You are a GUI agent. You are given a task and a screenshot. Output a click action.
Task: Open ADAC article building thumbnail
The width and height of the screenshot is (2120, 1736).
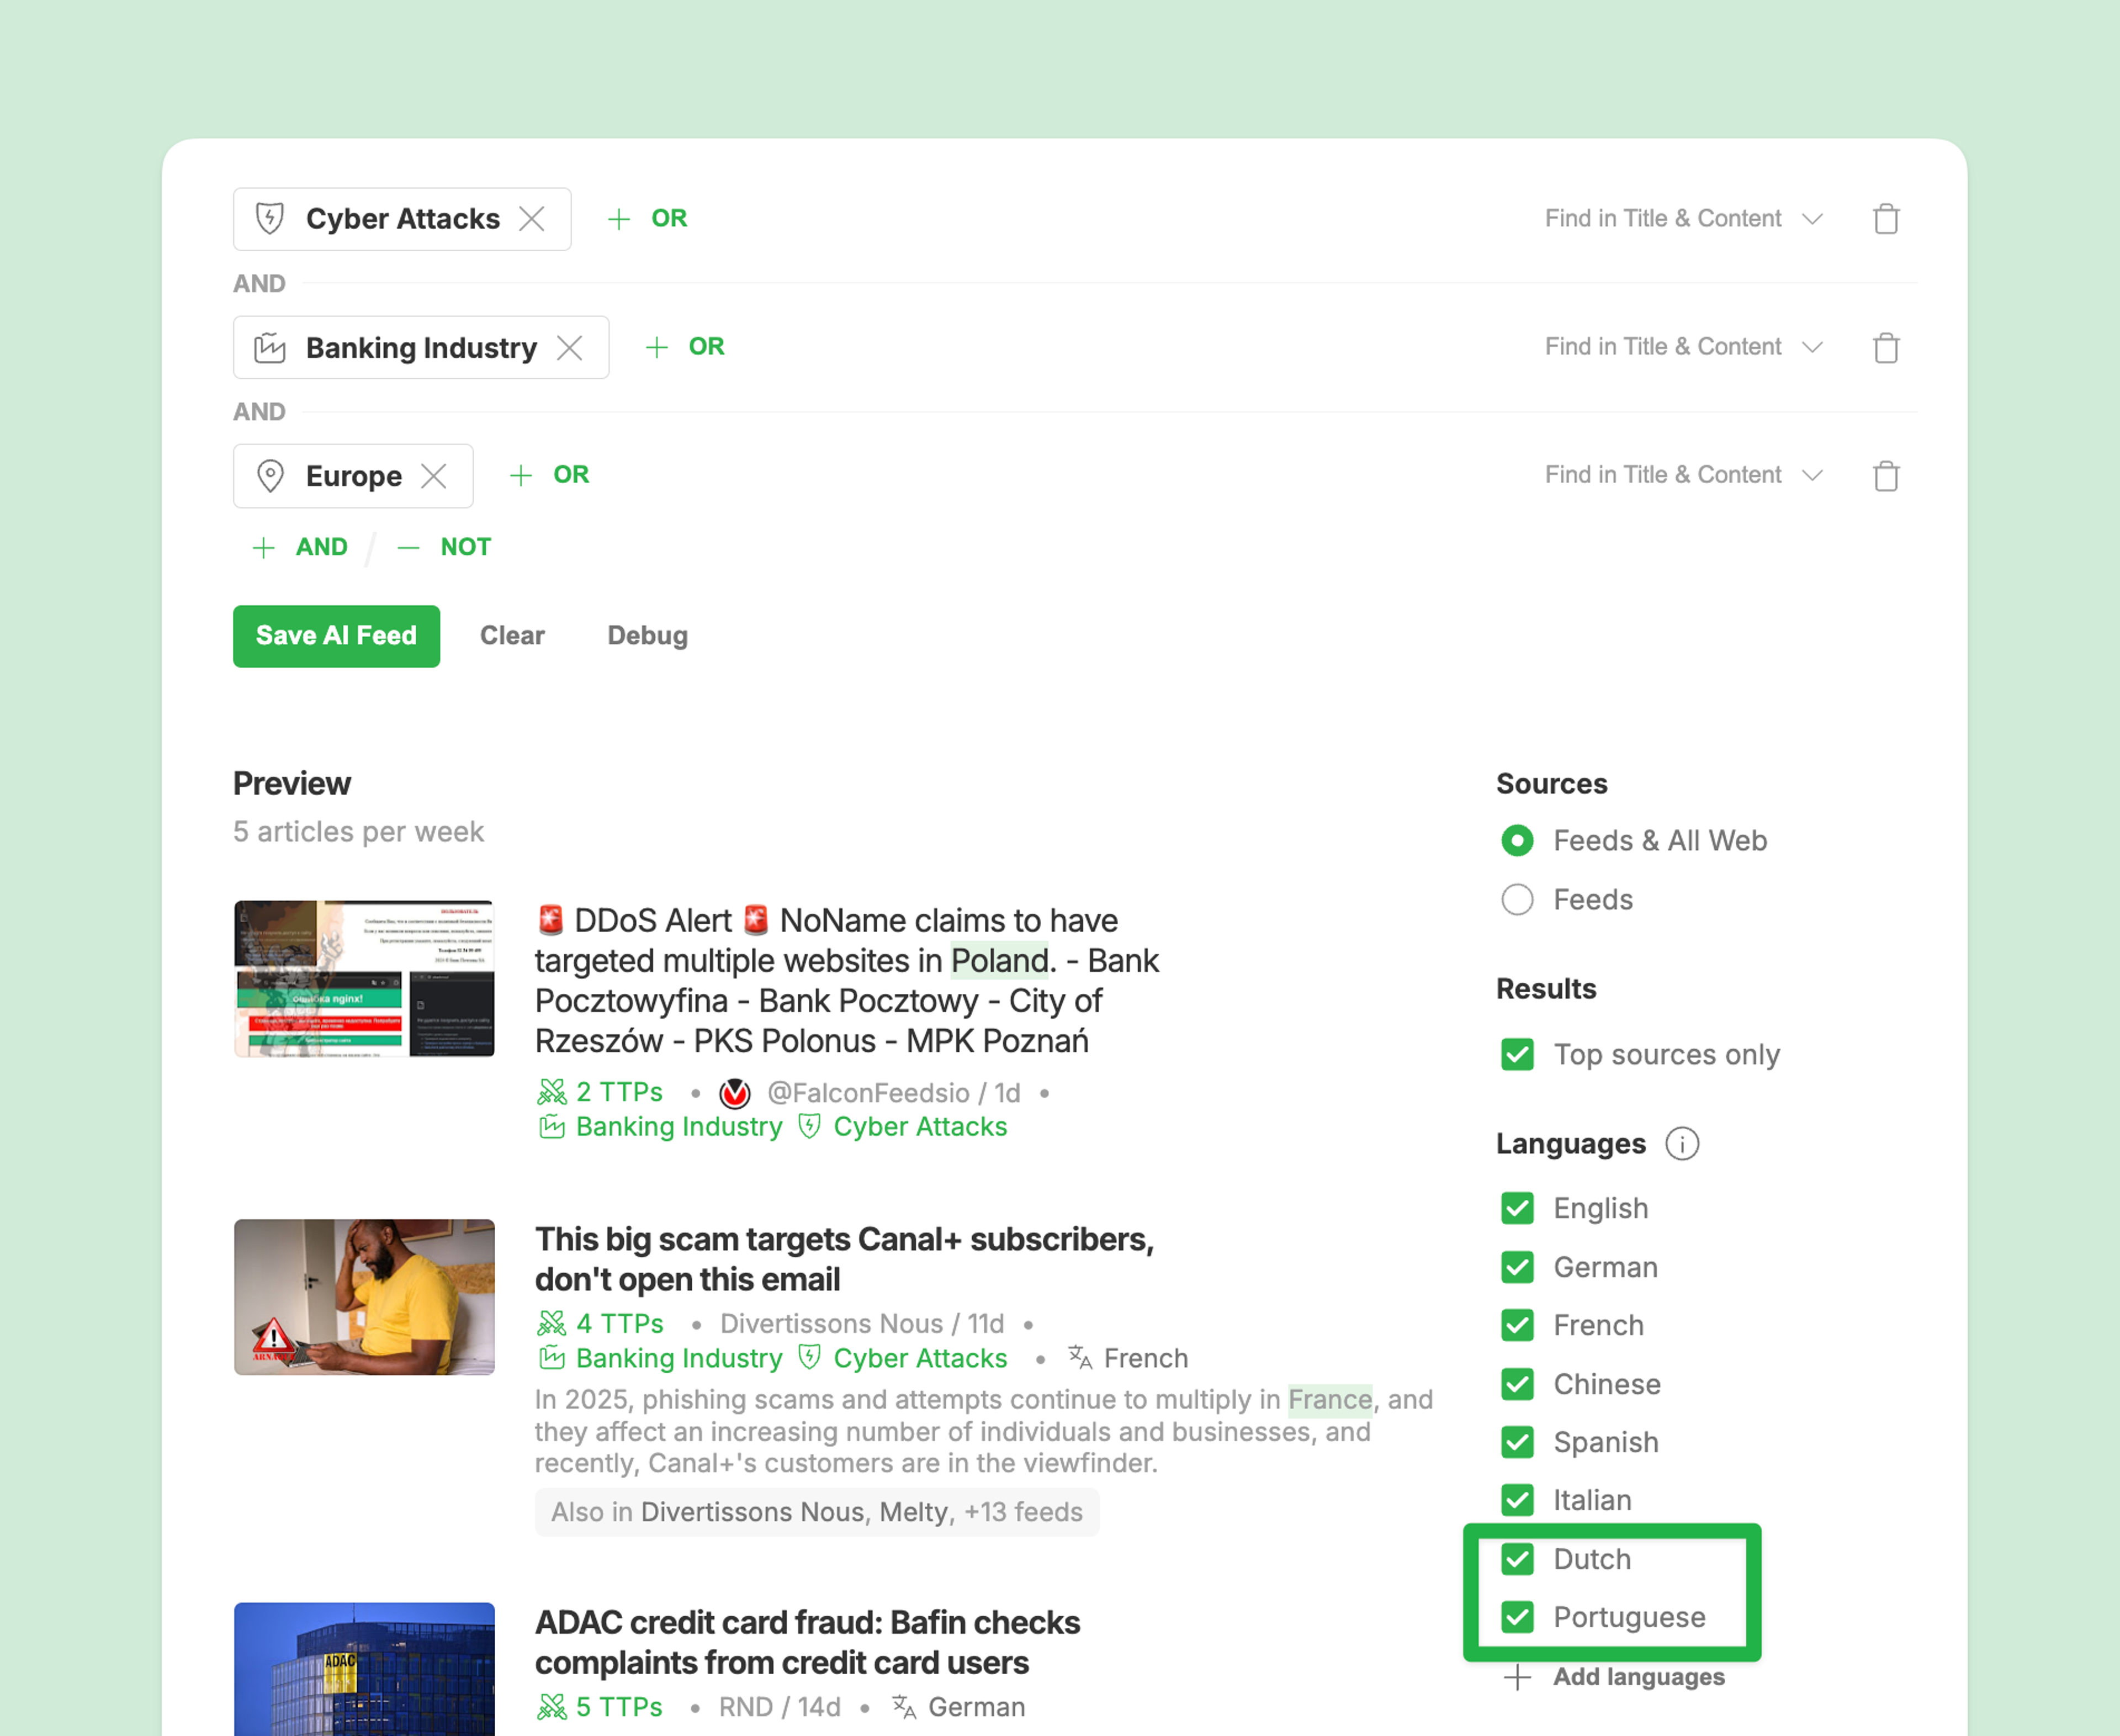364,1669
